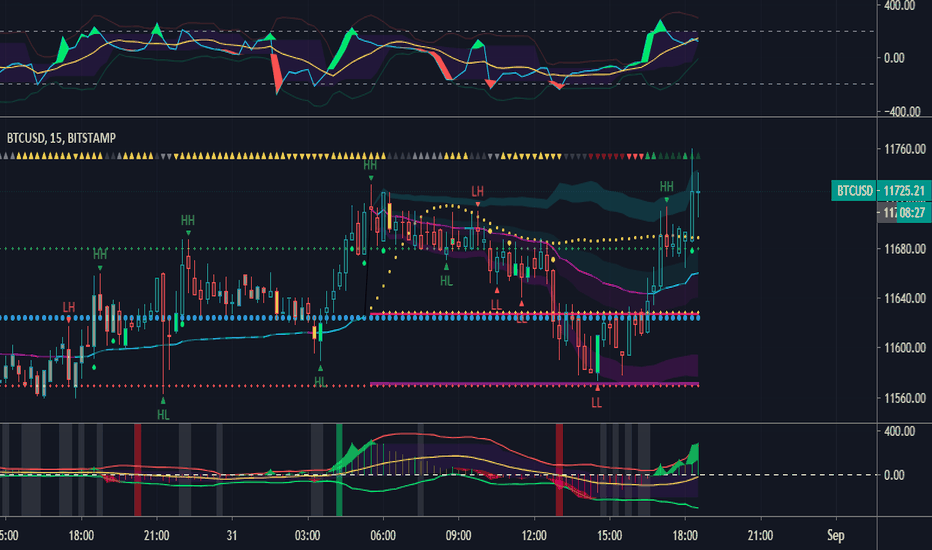
Task: Click the -400.00 oscillator scale label
Action: (902, 111)
